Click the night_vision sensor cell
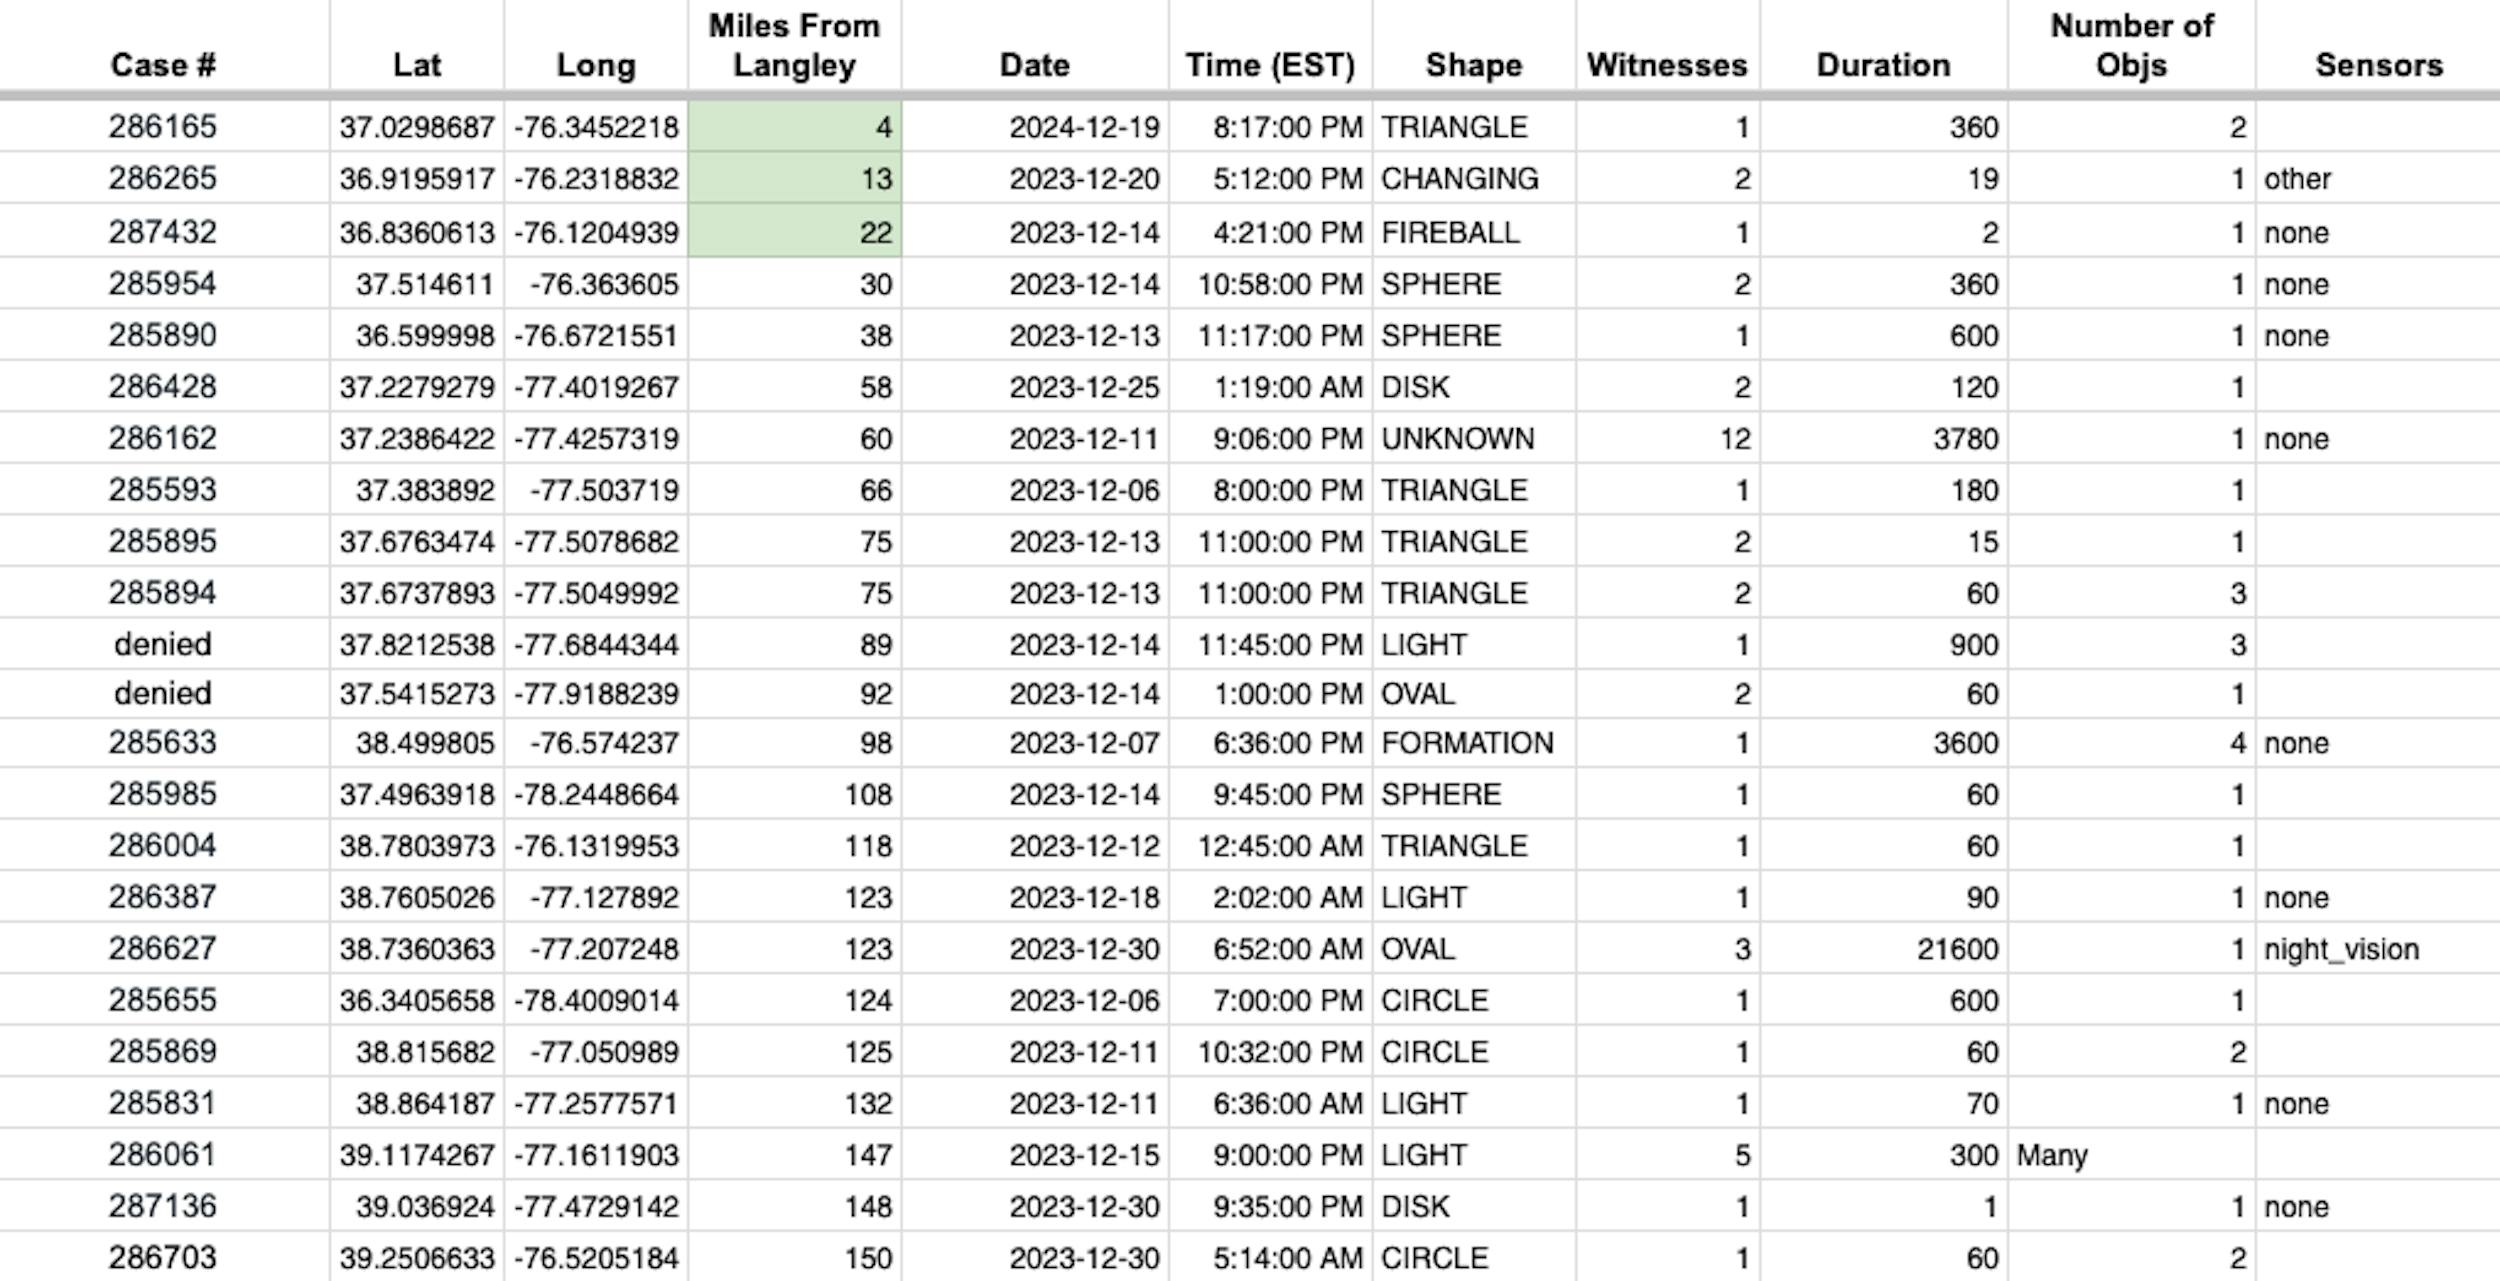The height and width of the screenshot is (1281, 2500). click(2341, 949)
